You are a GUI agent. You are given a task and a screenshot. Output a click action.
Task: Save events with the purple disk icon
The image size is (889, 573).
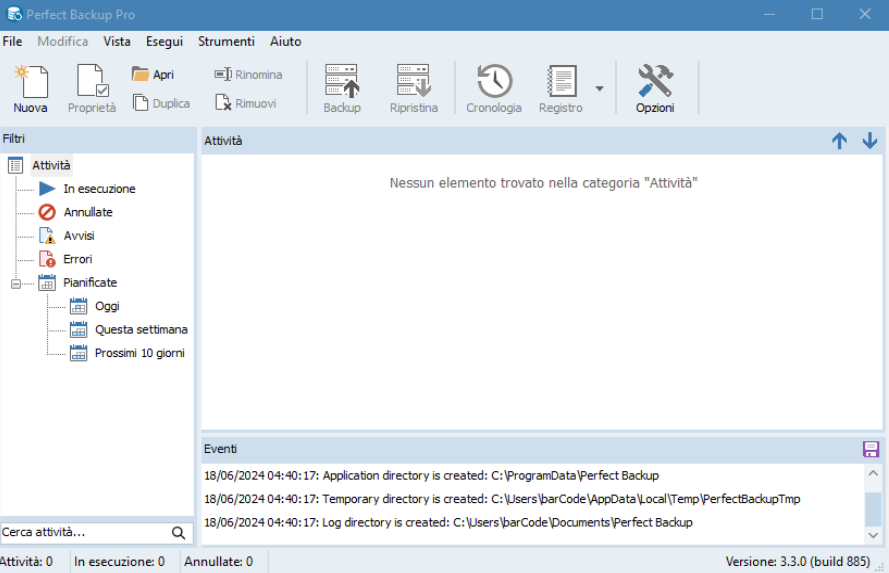pyautogui.click(x=871, y=449)
